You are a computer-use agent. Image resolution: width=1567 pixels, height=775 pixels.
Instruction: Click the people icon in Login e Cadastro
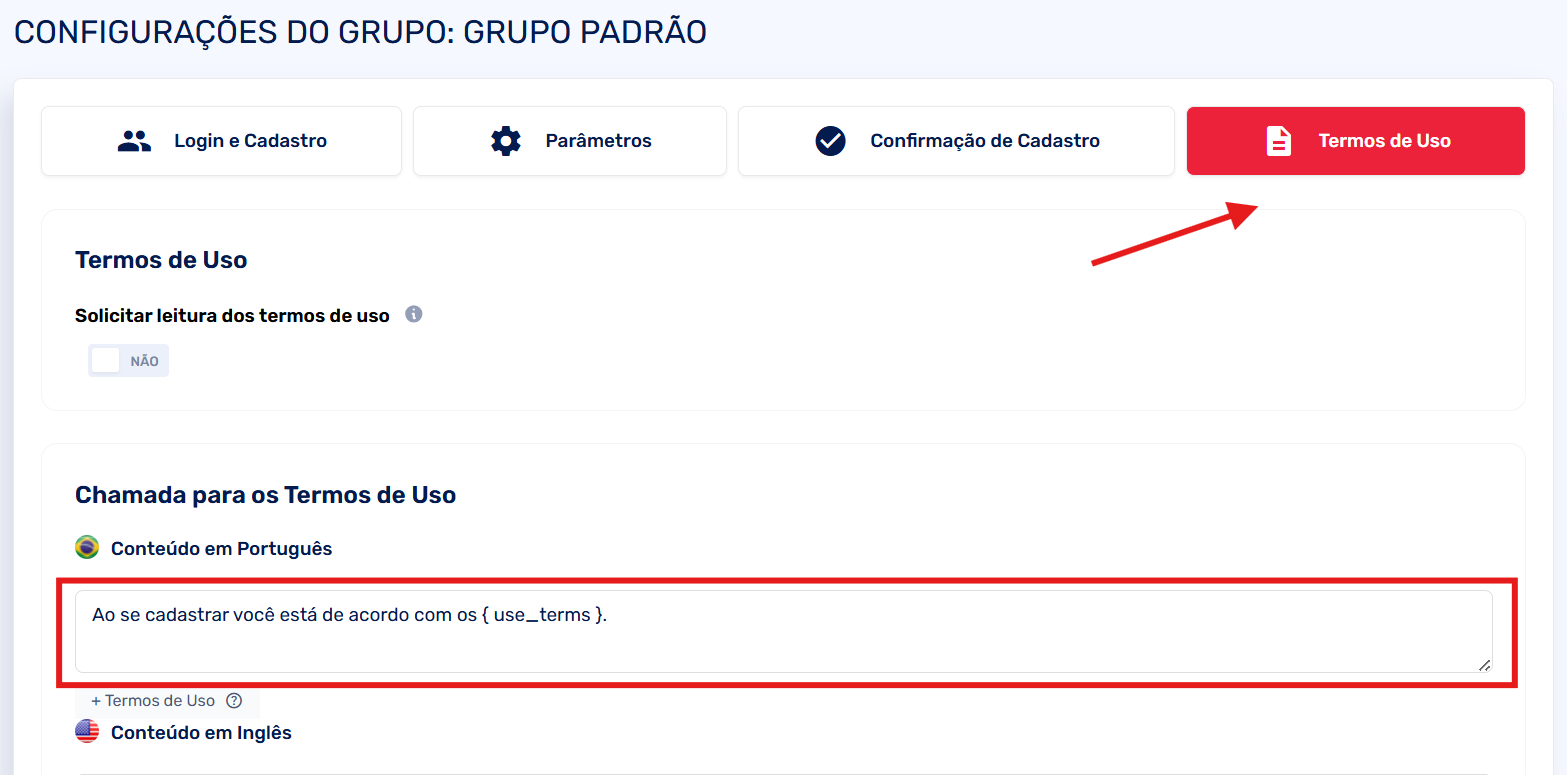(x=134, y=141)
